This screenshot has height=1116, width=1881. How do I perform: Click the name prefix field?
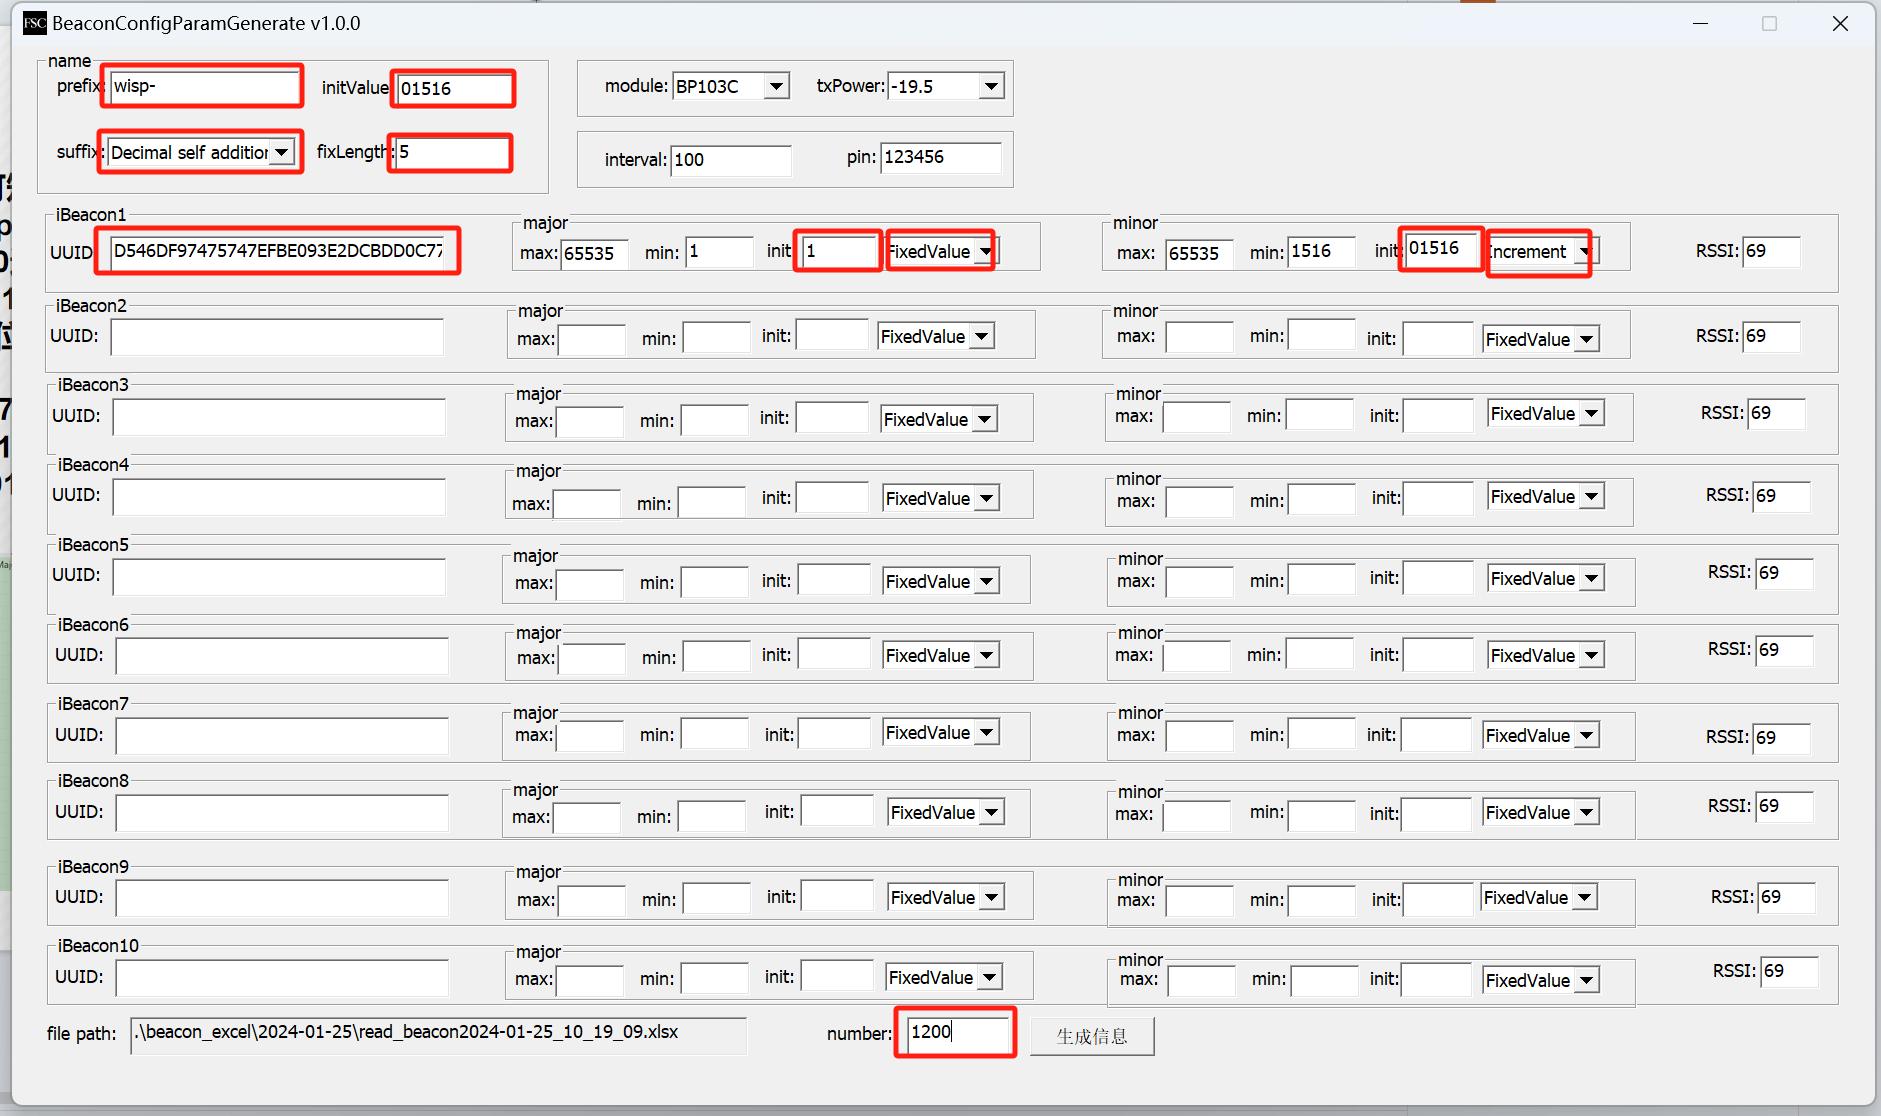203,87
